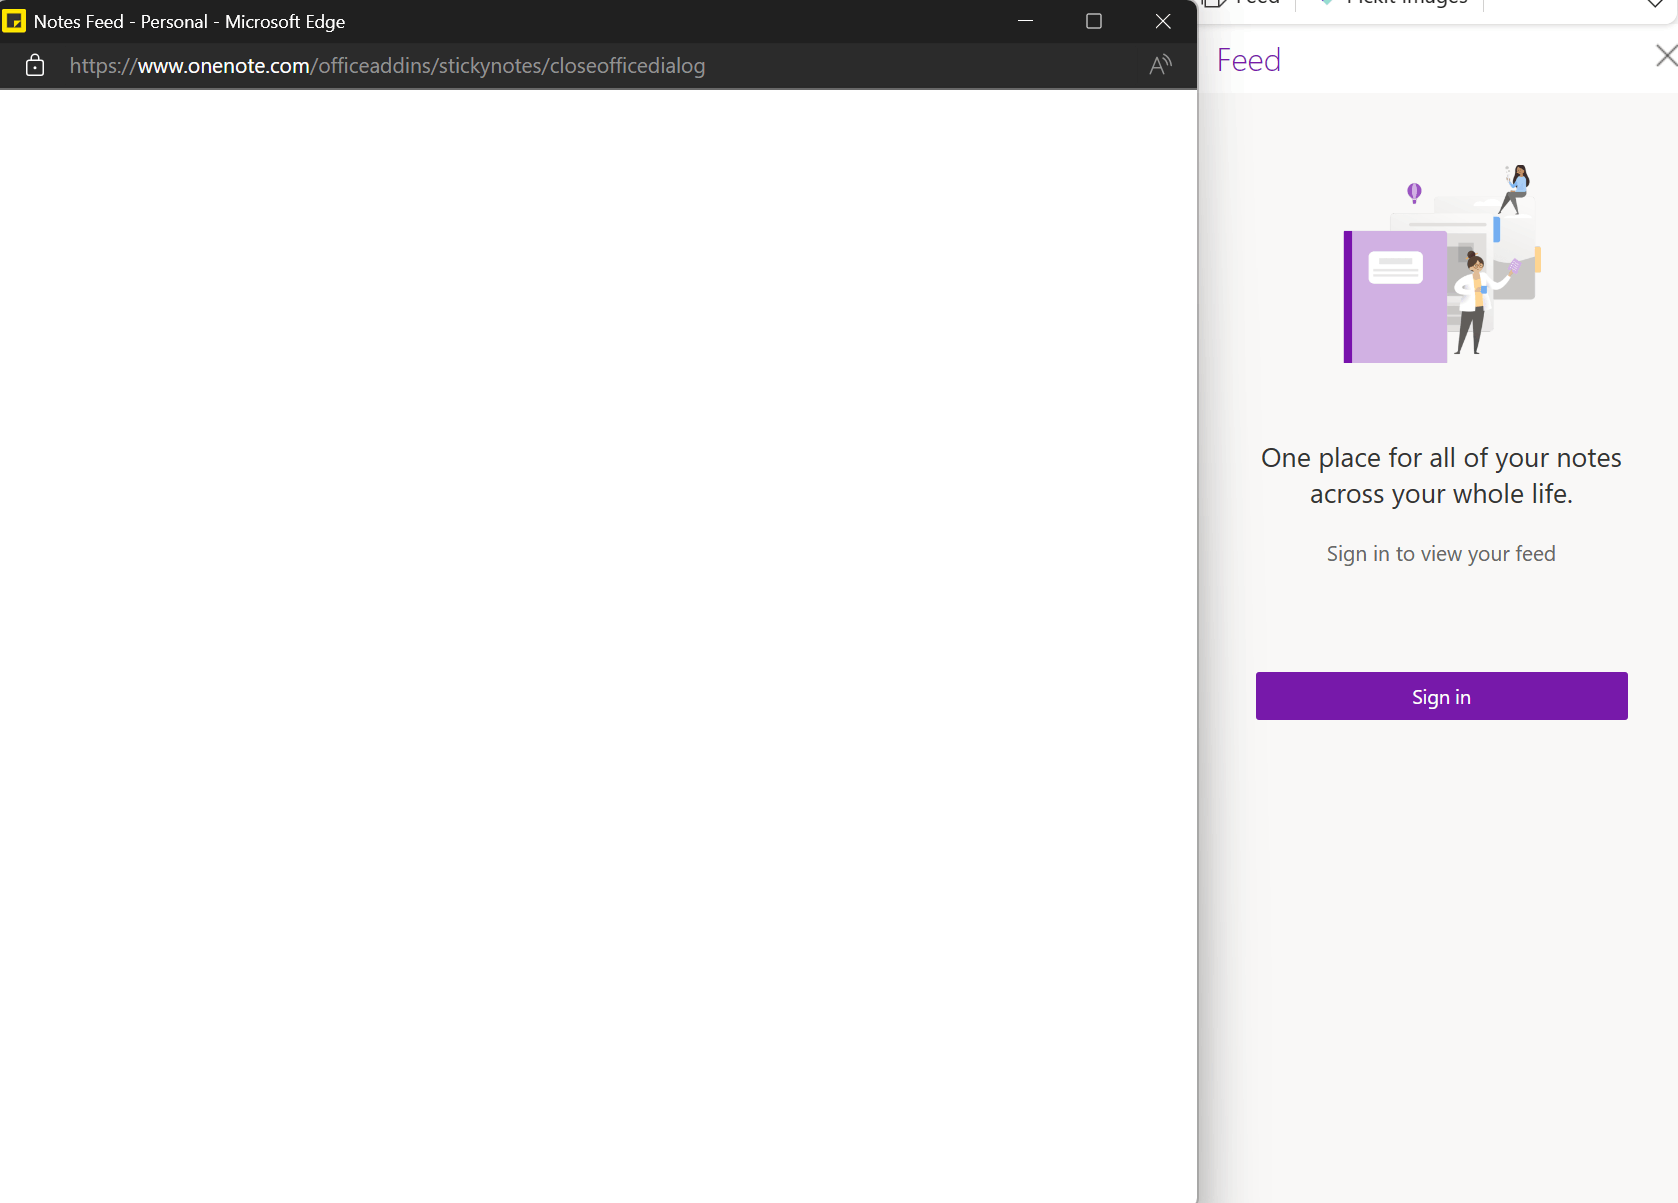
Task: Select the onenote.com URL in address bar
Action: tap(387, 66)
